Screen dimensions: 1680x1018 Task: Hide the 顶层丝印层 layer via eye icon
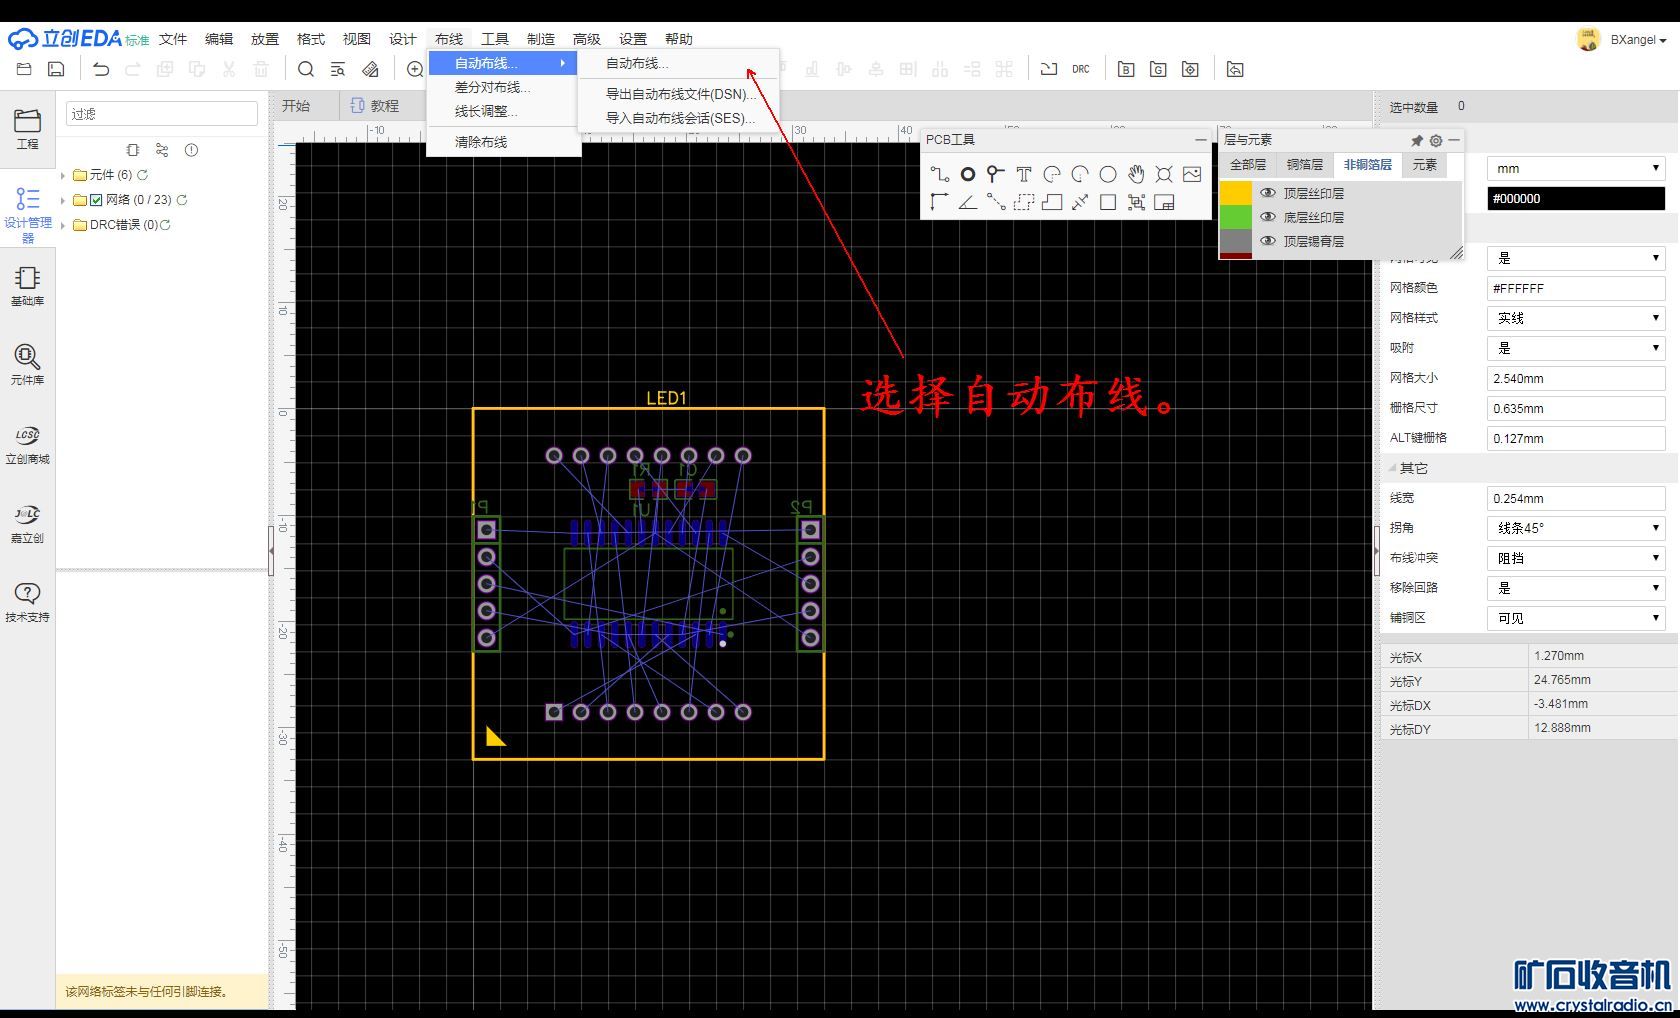click(x=1268, y=193)
